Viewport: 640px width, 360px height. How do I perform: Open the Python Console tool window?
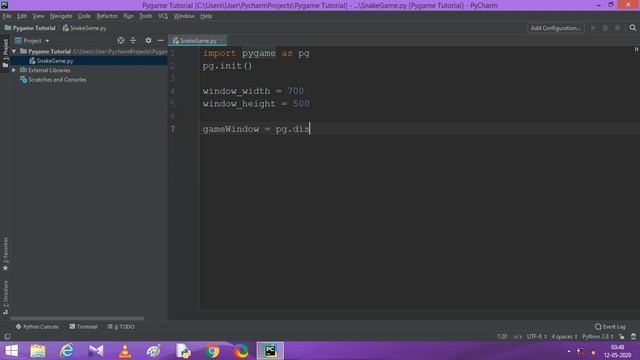(37, 327)
